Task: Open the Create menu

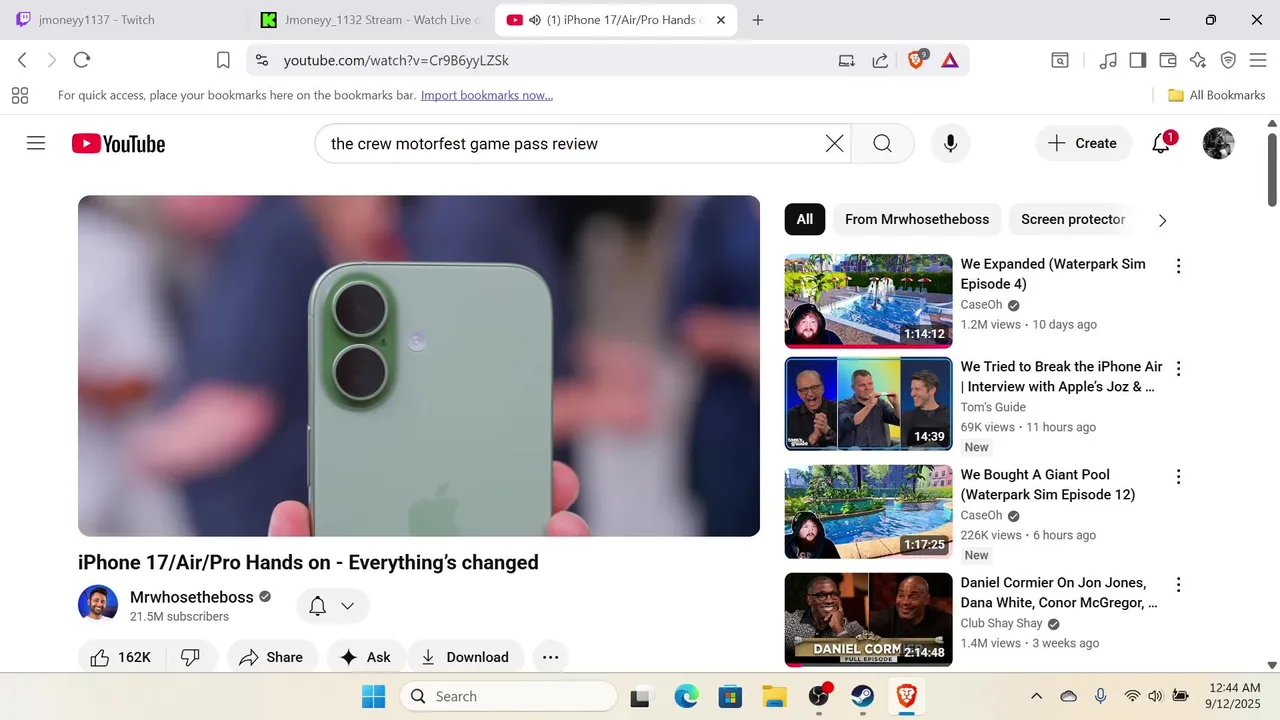Action: (x=1083, y=143)
